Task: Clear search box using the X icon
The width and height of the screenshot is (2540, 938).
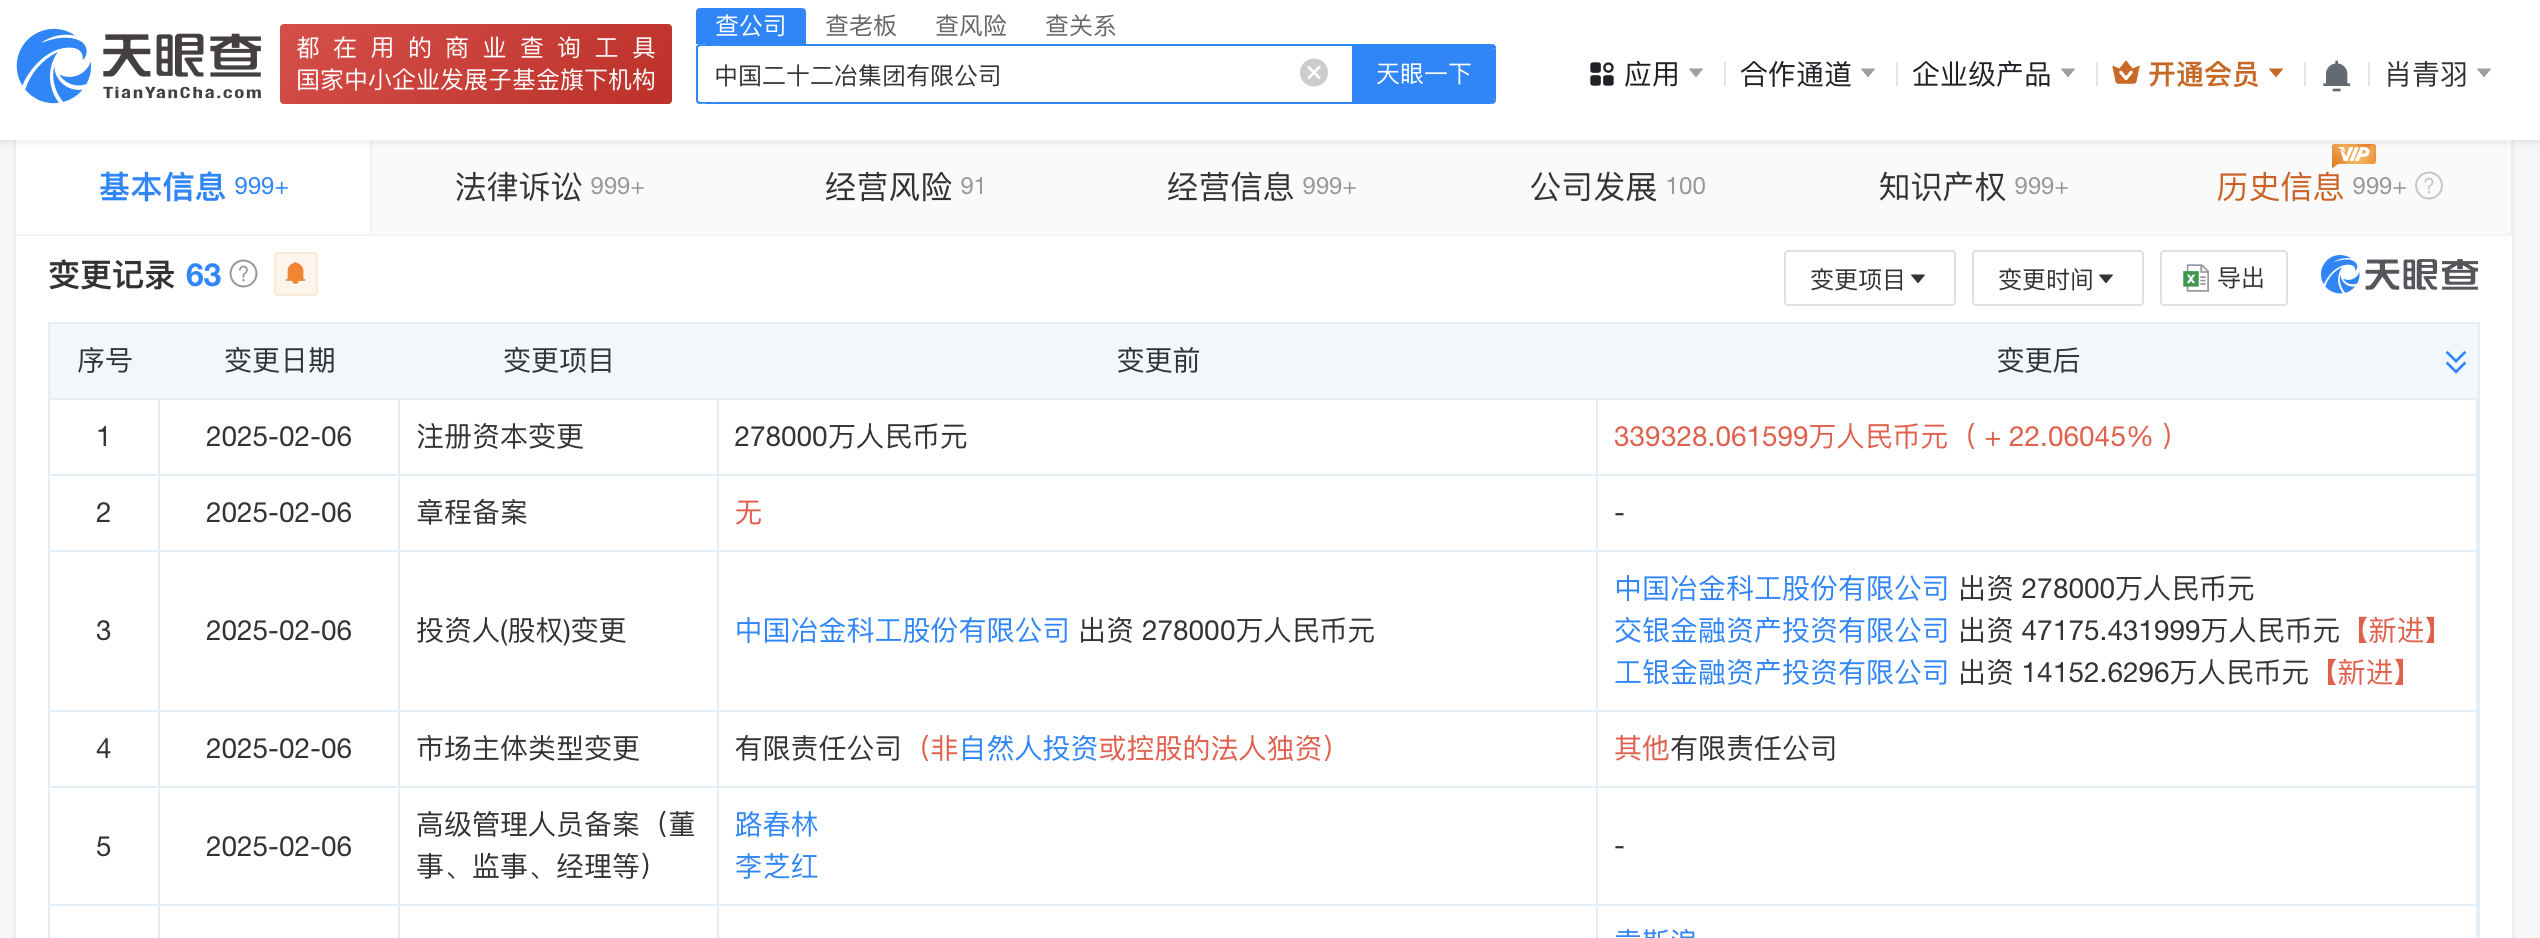Action: point(1312,71)
